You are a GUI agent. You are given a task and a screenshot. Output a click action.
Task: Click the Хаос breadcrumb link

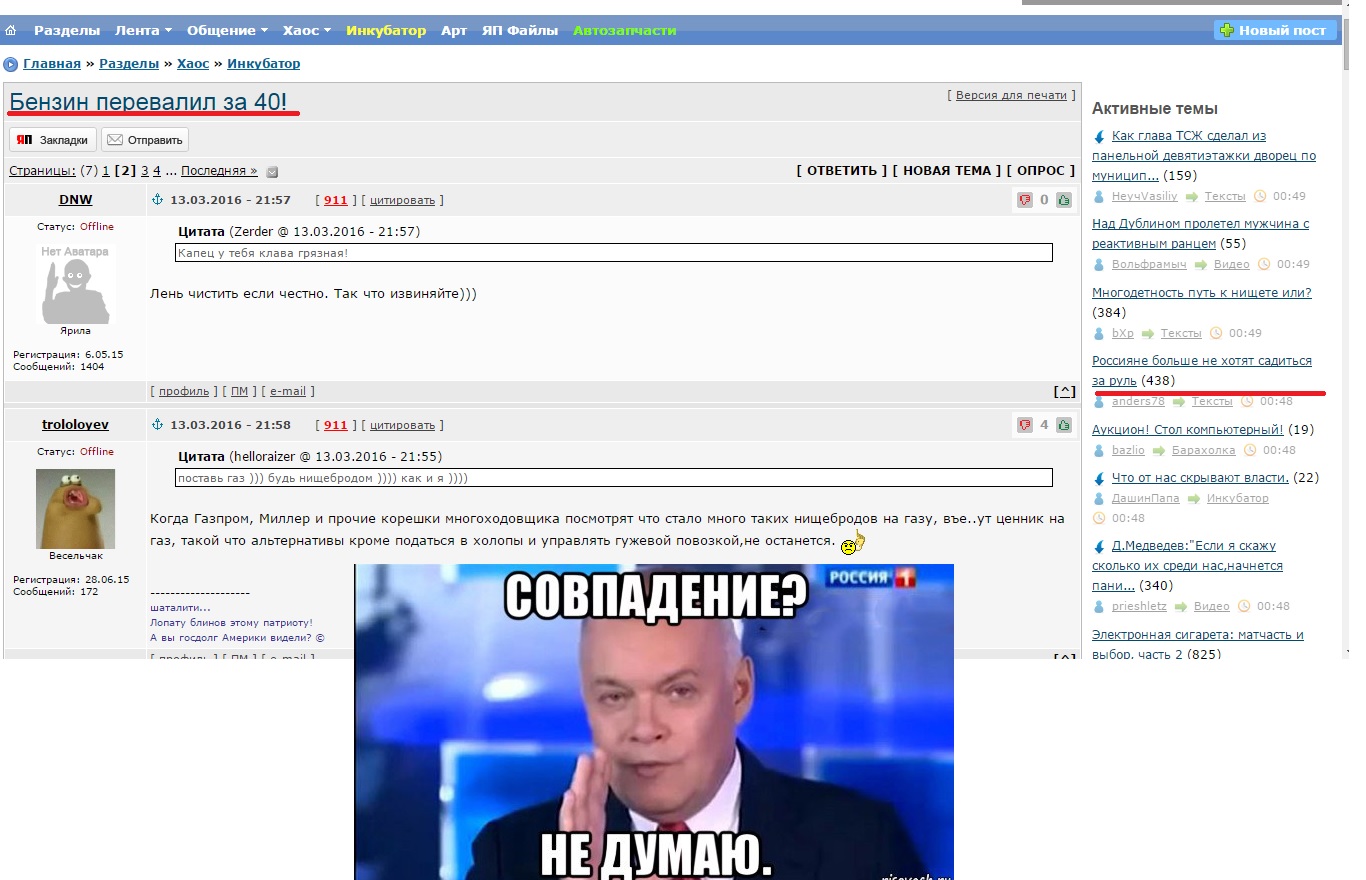coord(193,64)
